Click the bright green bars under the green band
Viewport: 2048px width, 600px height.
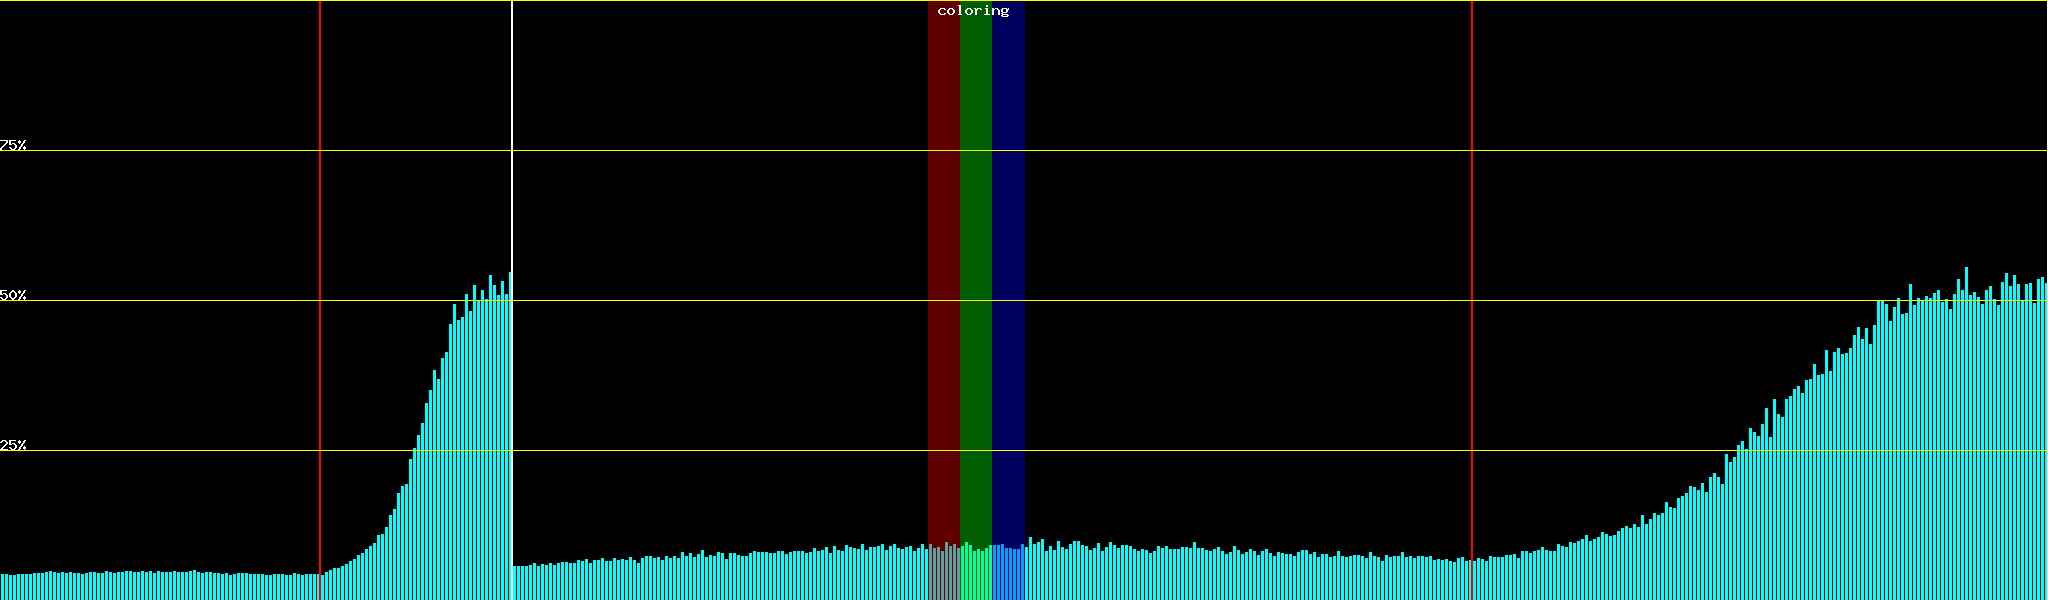click(975, 575)
